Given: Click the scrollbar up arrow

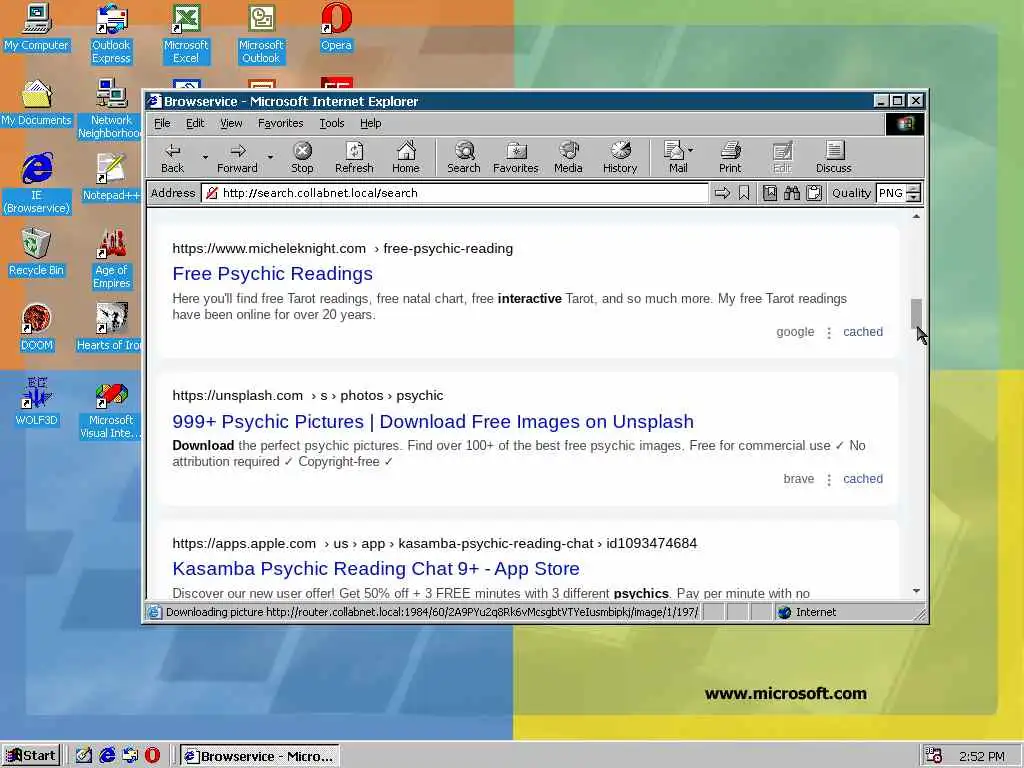Looking at the screenshot, I should [x=916, y=216].
